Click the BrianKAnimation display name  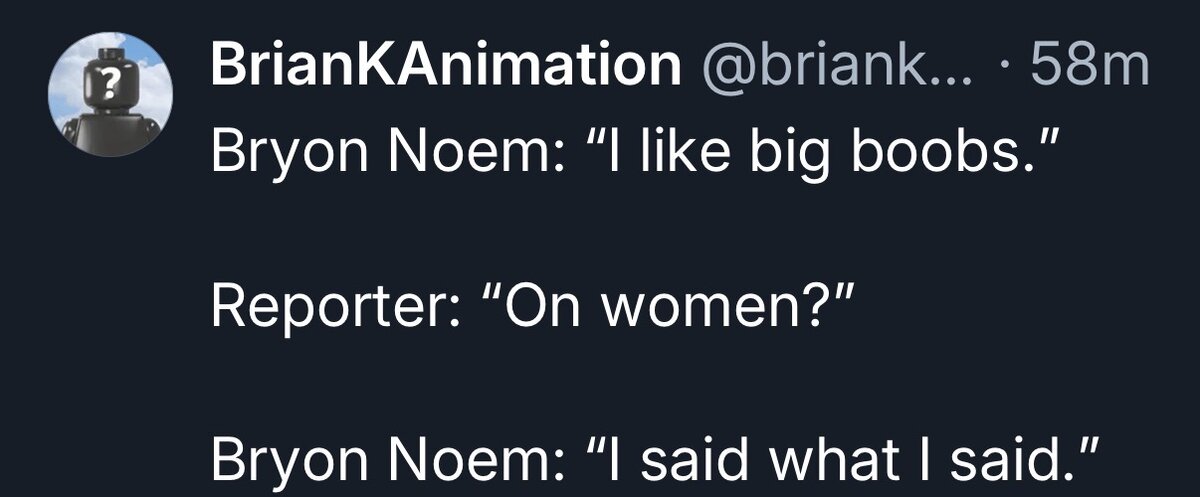pyautogui.click(x=444, y=68)
